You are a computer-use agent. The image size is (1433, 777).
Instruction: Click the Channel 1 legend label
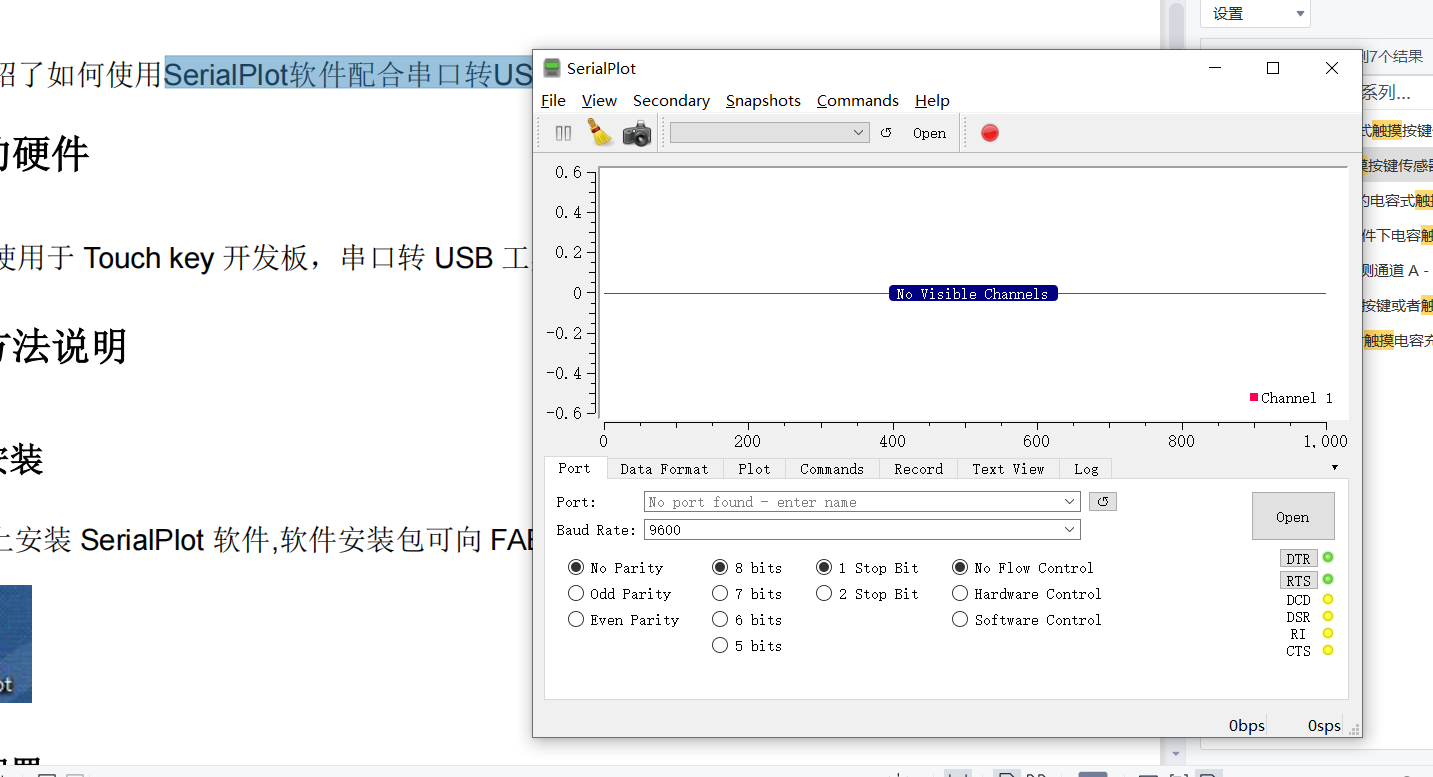coord(1297,398)
